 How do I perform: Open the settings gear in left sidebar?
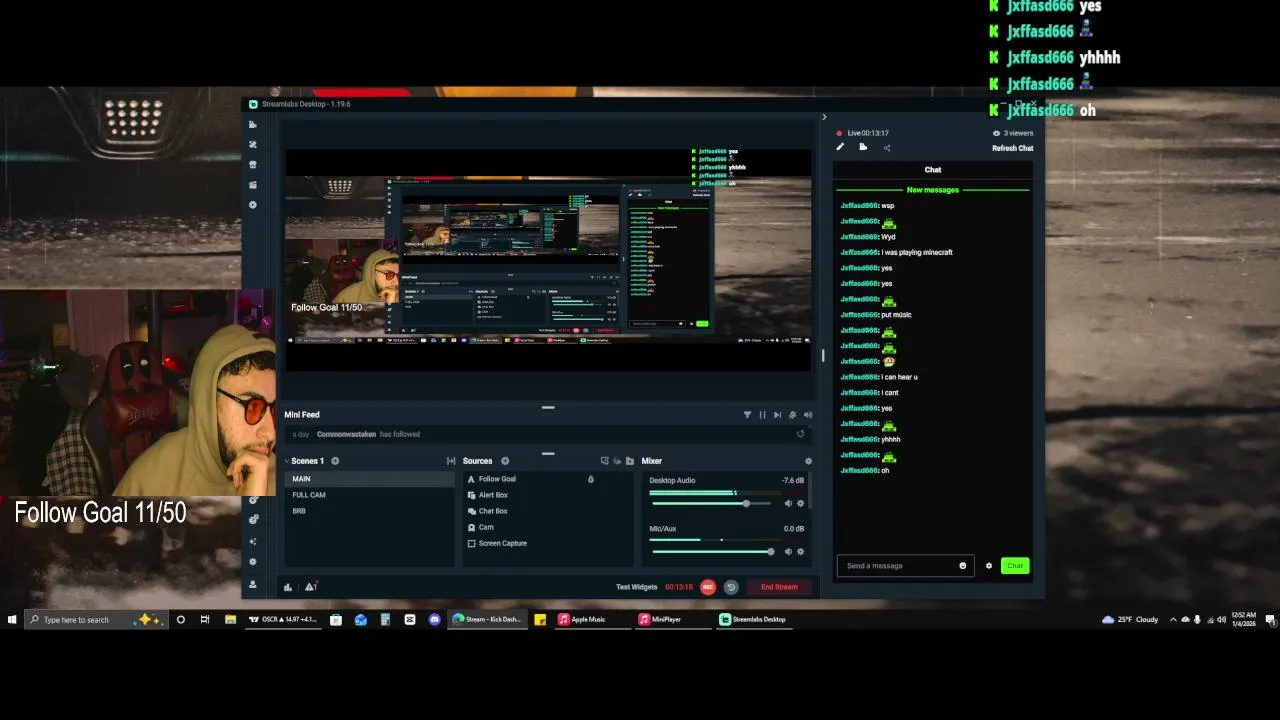pyautogui.click(x=253, y=562)
